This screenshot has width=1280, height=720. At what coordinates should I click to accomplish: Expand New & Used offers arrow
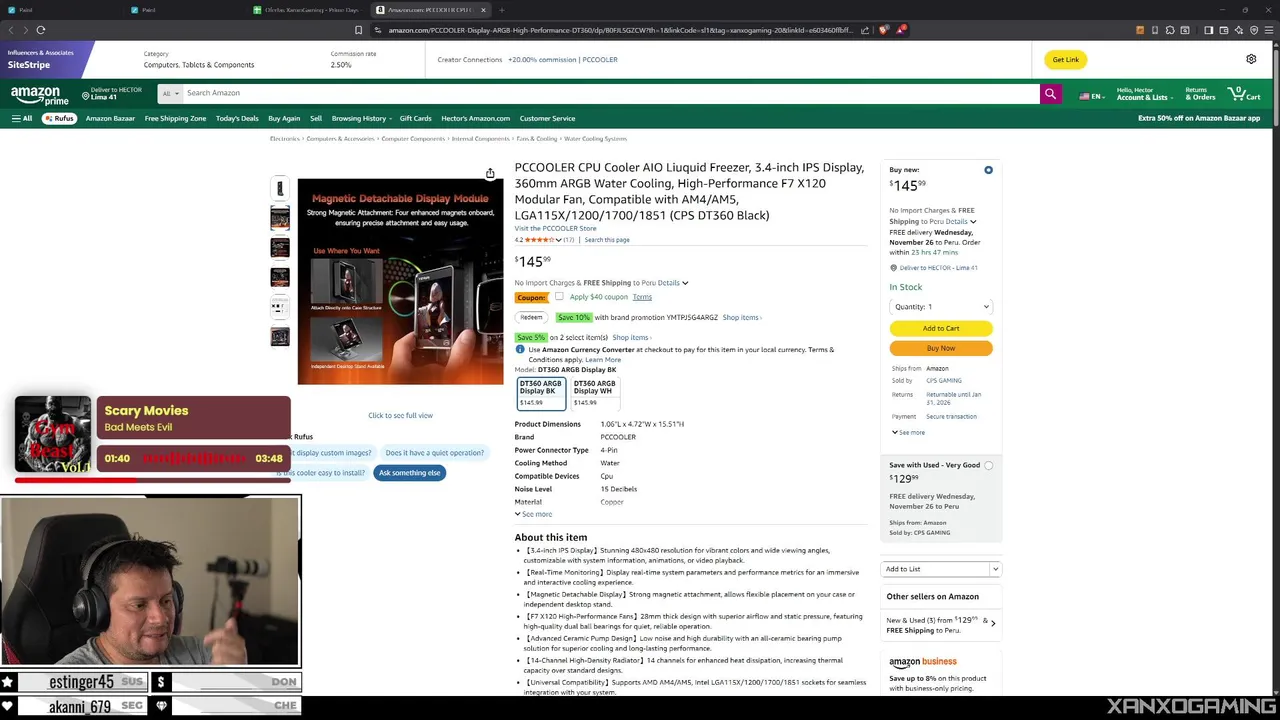pos(992,623)
